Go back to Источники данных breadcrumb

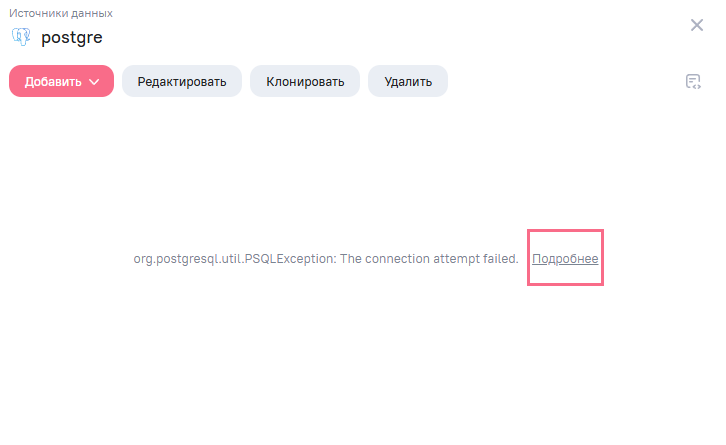60,14
